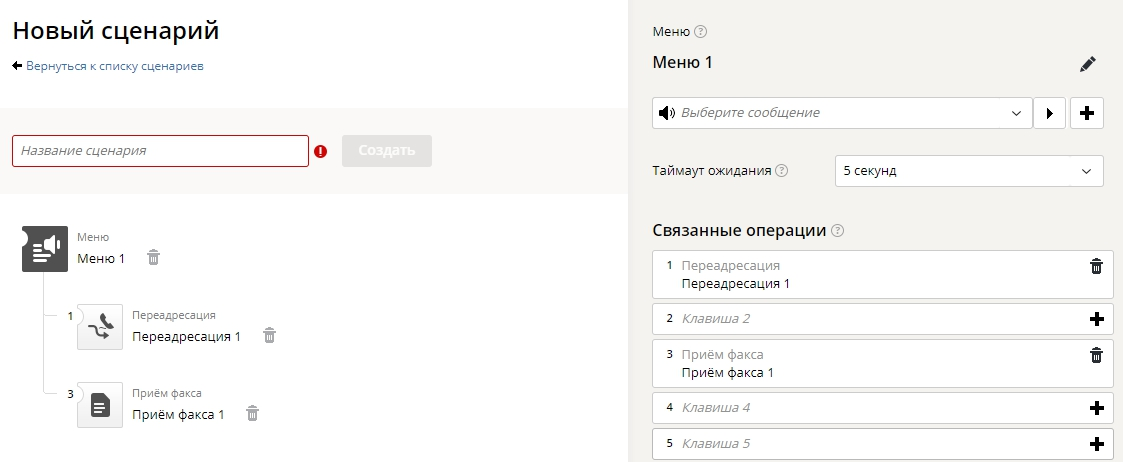
Task: Delete Меню 1 from the scenario tree
Action: pos(153,258)
